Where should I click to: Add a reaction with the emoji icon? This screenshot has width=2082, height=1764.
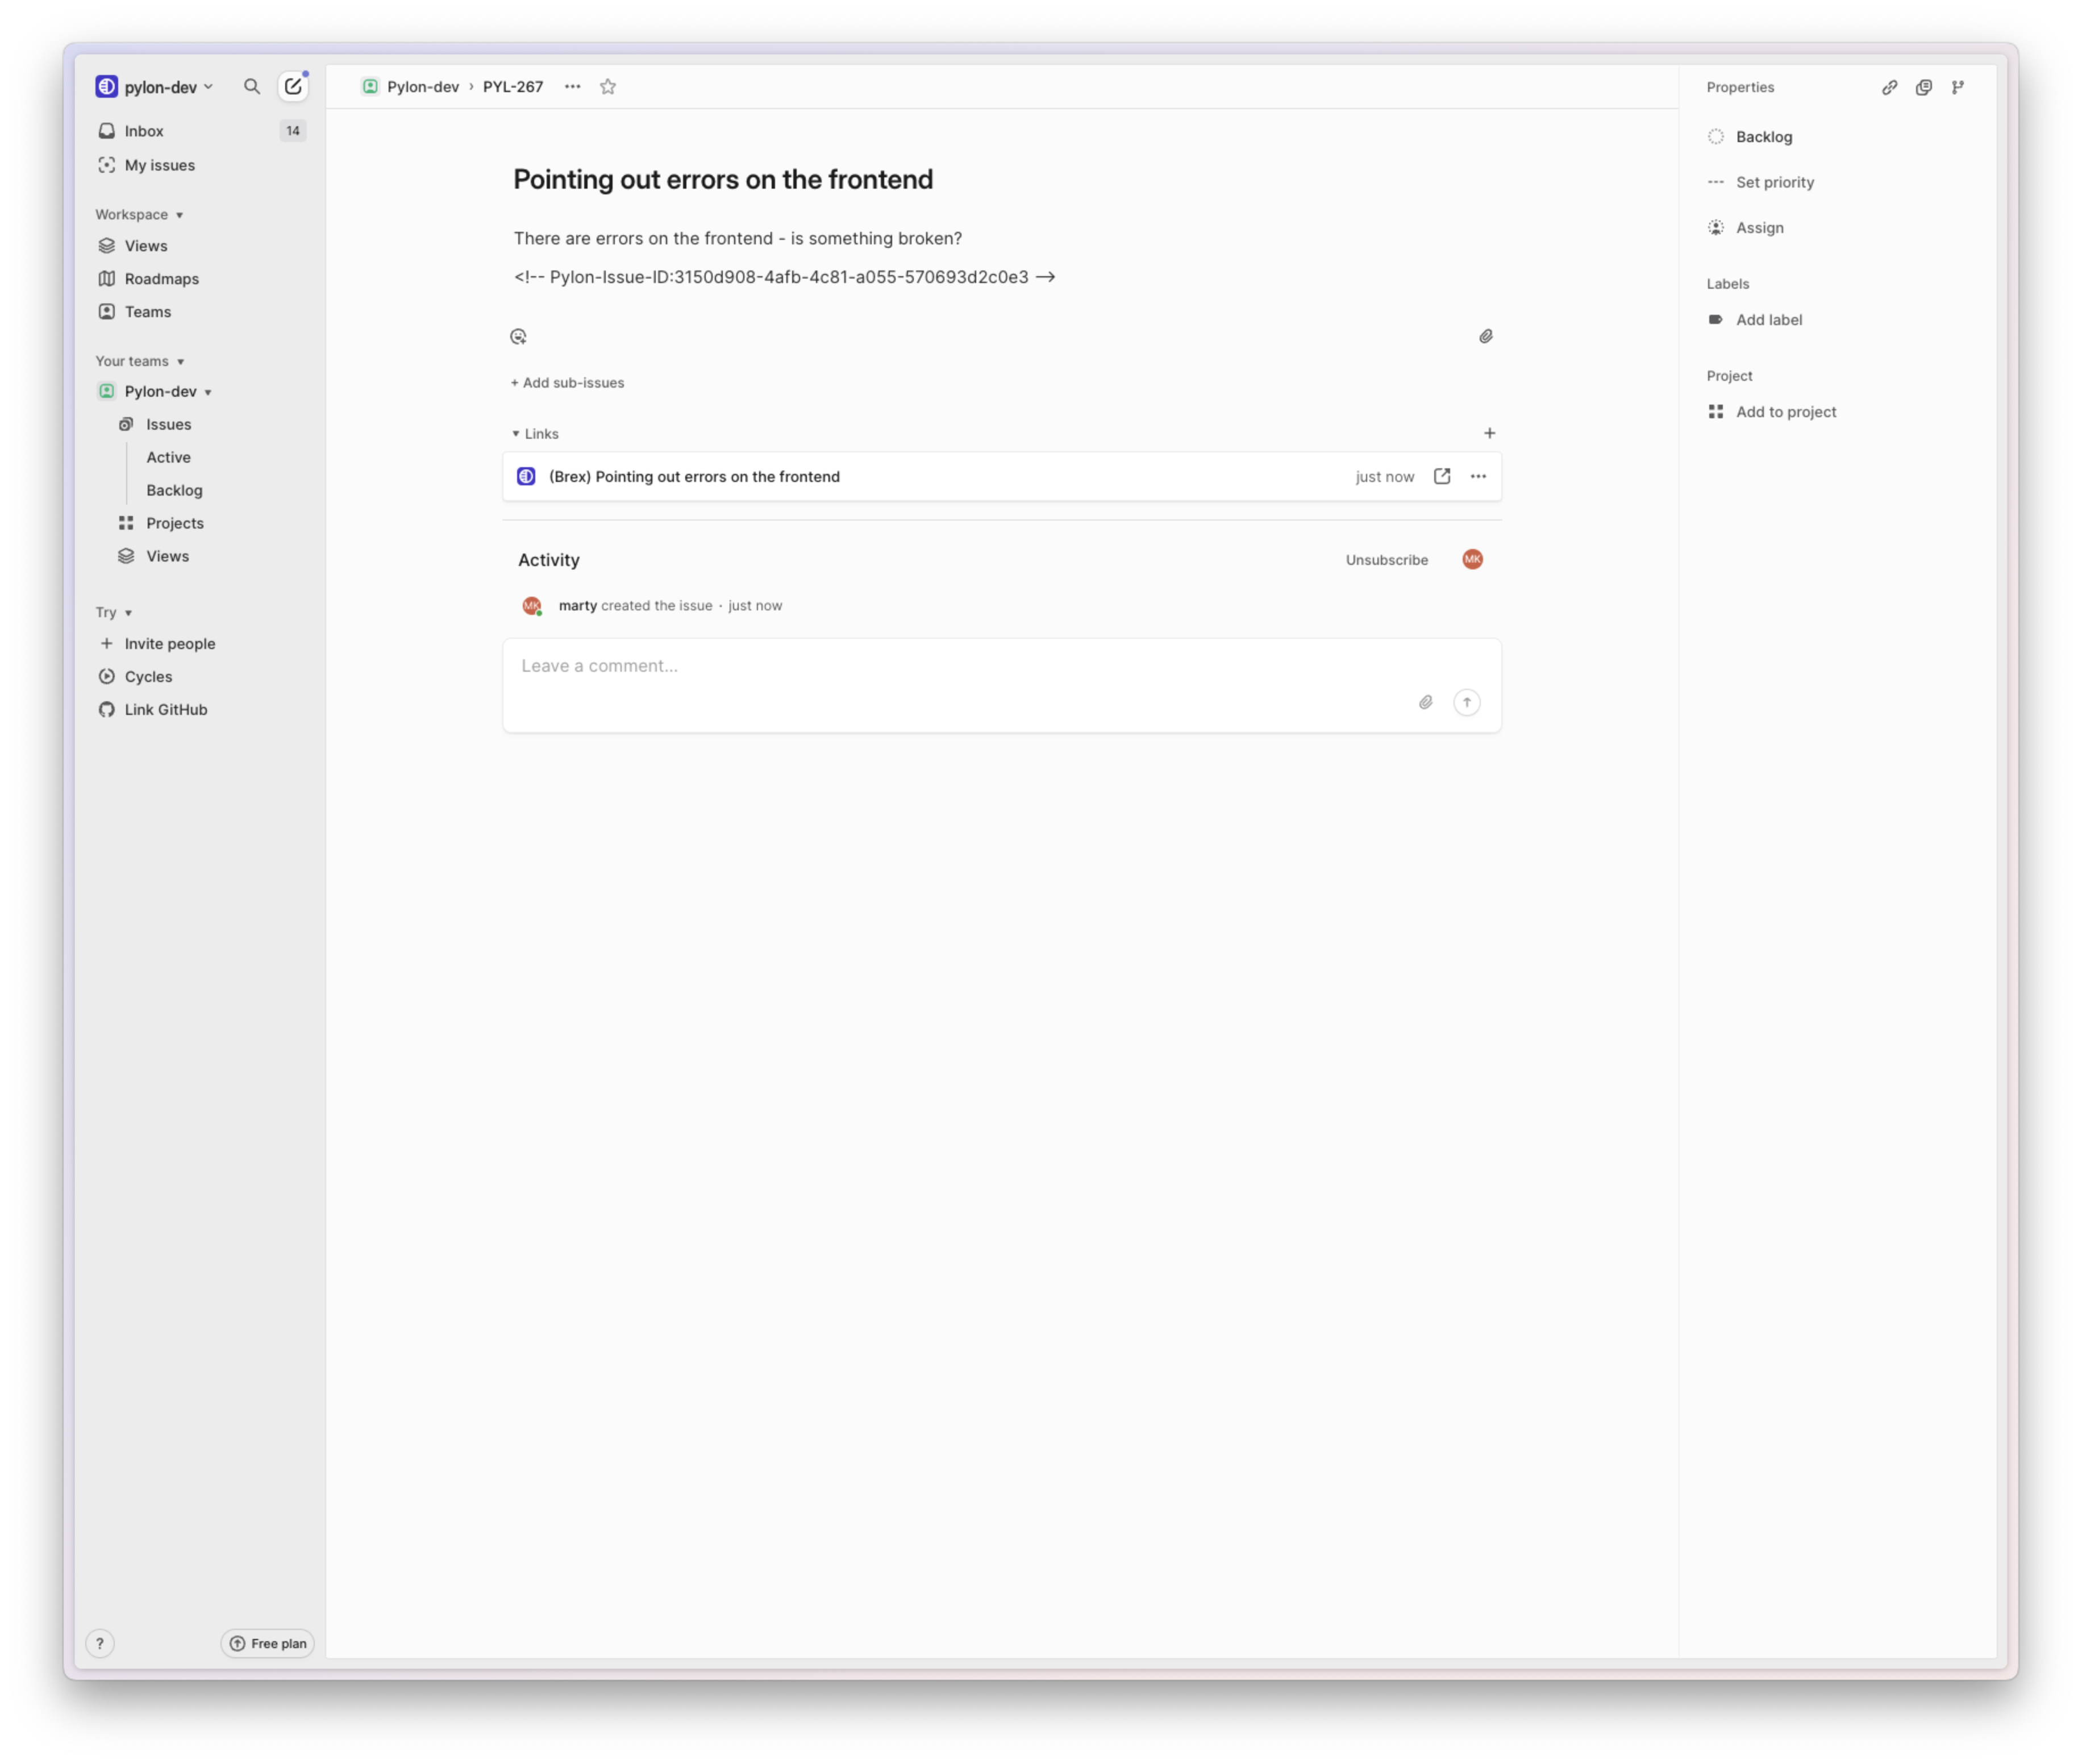518,336
